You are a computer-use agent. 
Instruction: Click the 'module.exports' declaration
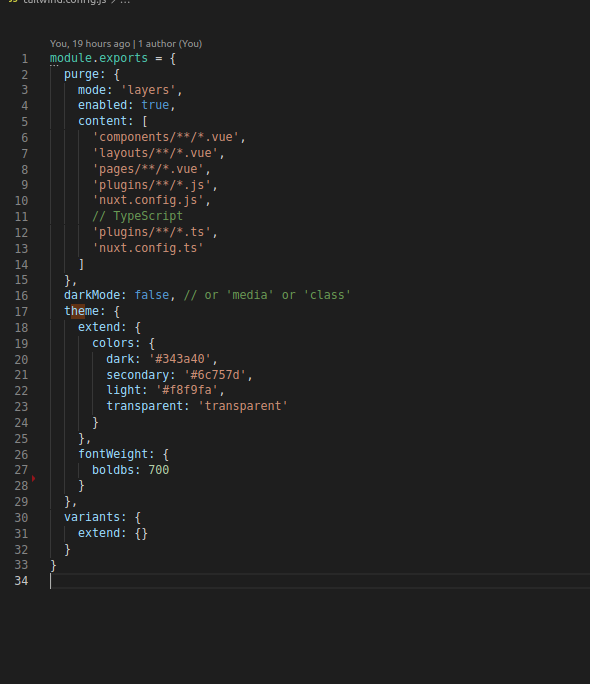[x=99, y=58]
